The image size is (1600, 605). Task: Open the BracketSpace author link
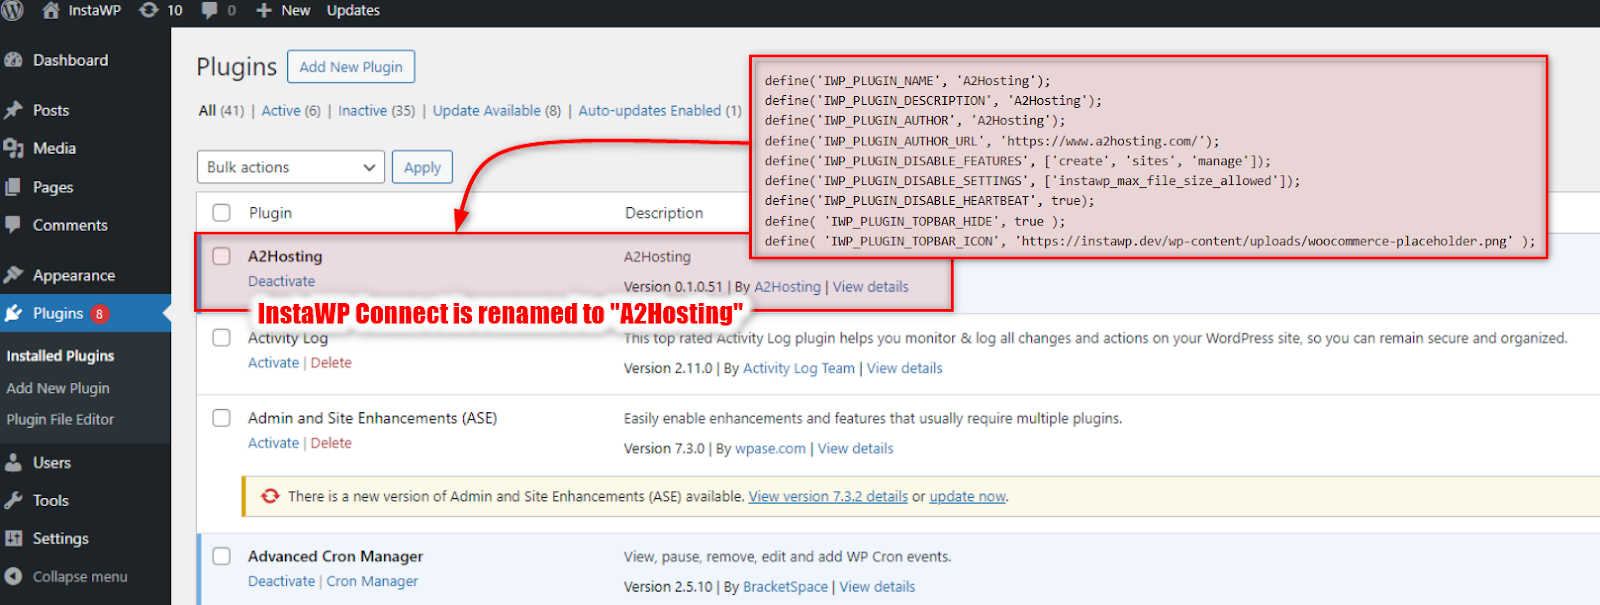[786, 587]
